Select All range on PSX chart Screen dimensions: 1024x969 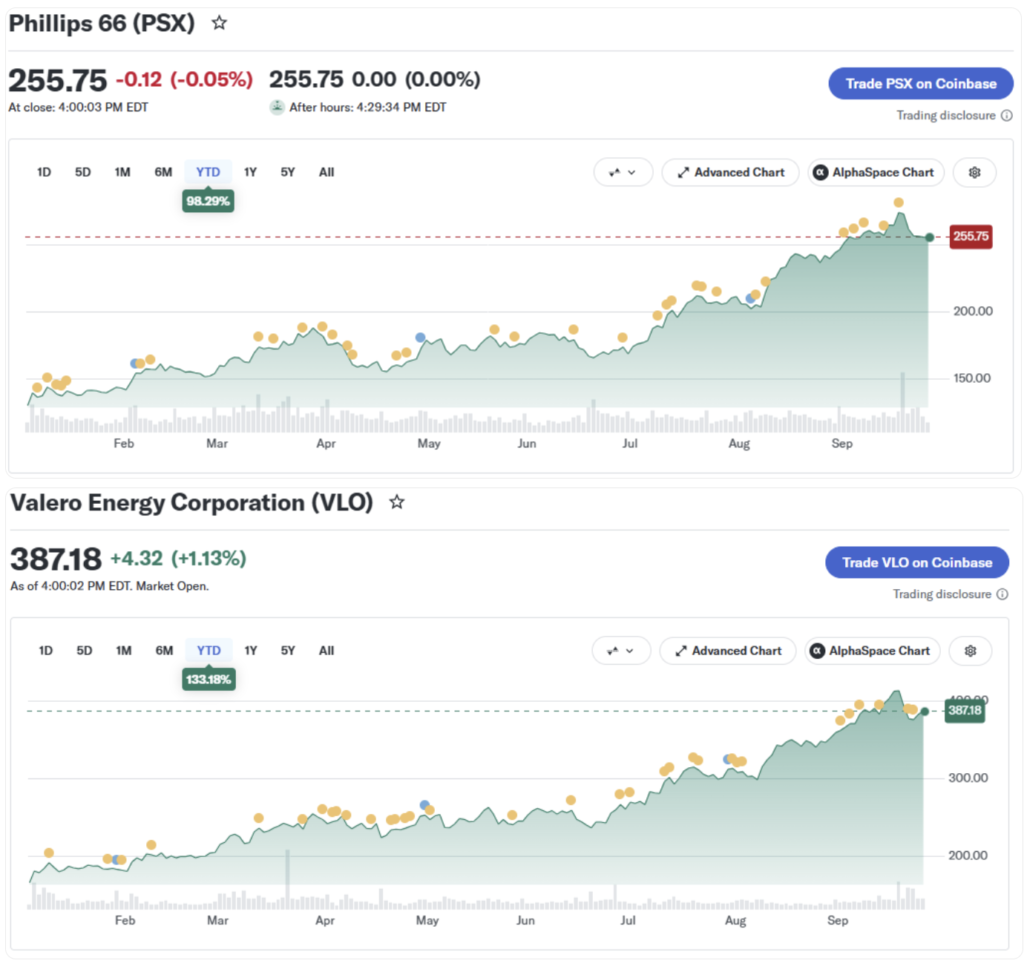(327, 172)
